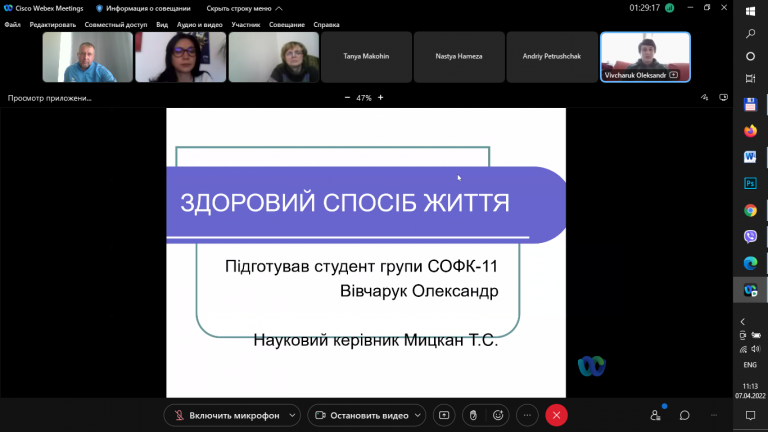Open the Аудио и видео menu
768x432 pixels.
click(x=199, y=24)
